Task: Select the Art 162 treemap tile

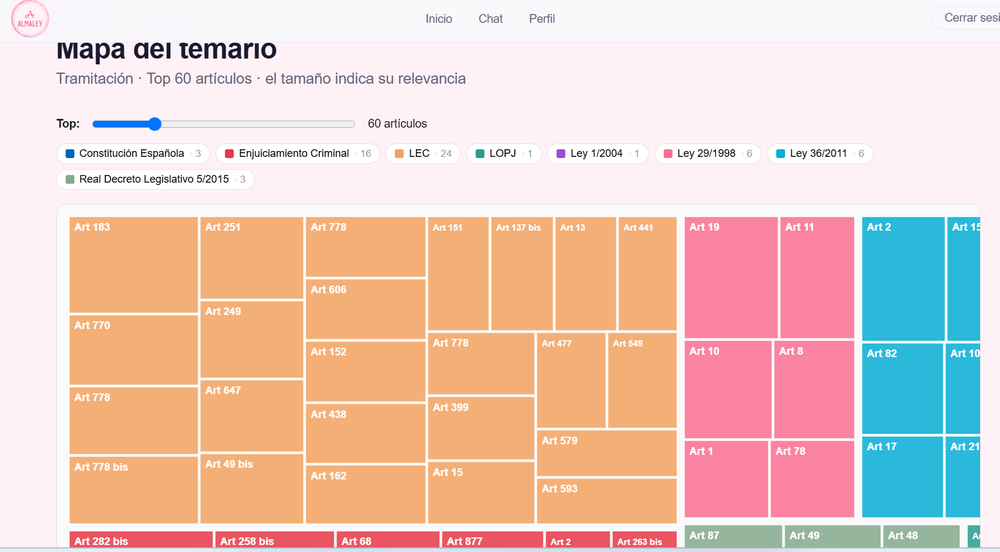Action: click(365, 494)
